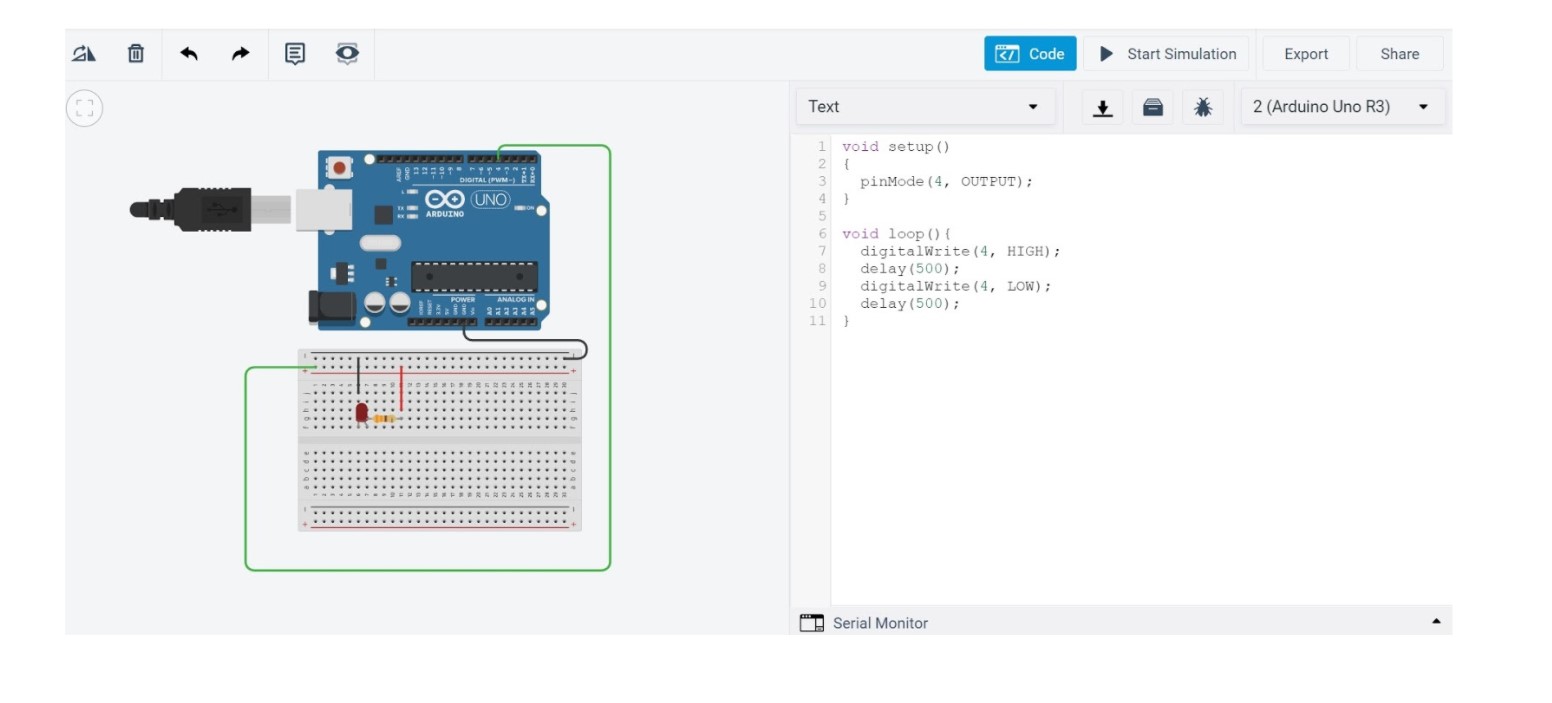This screenshot has height=703, width=1552.
Task: Click line number 11 in the gutter
Action: [x=817, y=321]
